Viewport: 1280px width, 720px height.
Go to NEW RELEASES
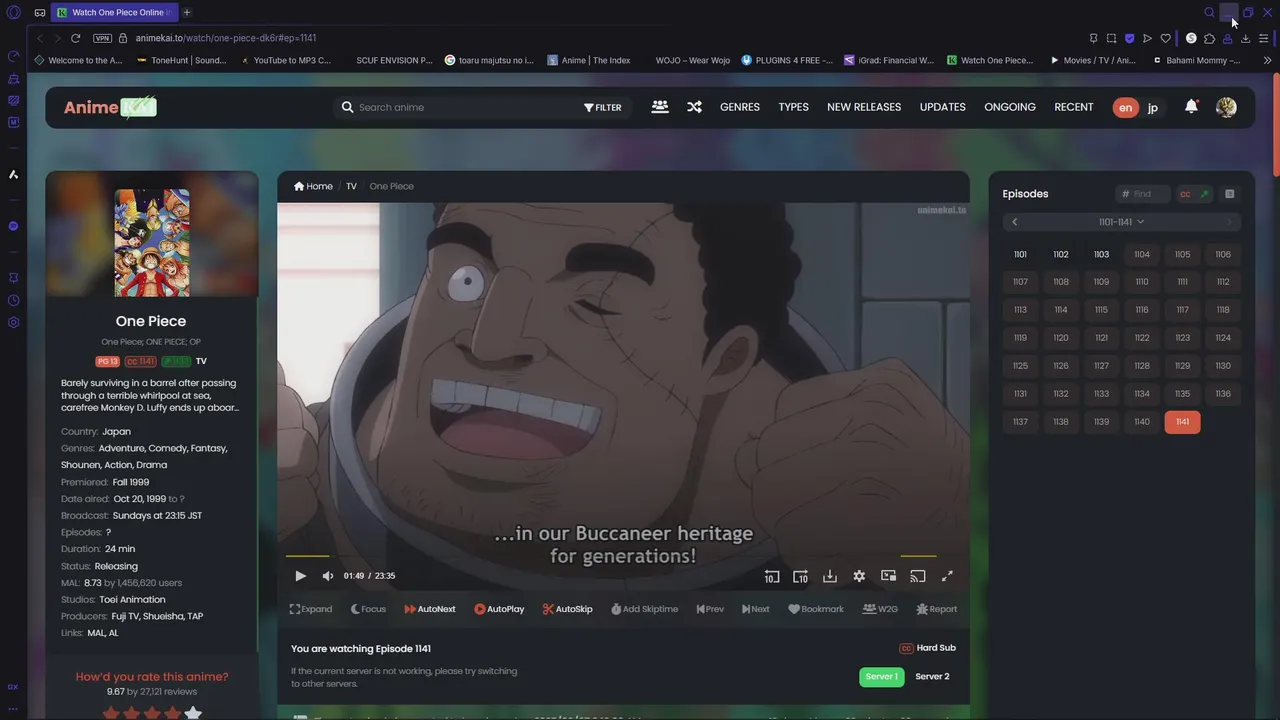coord(864,107)
